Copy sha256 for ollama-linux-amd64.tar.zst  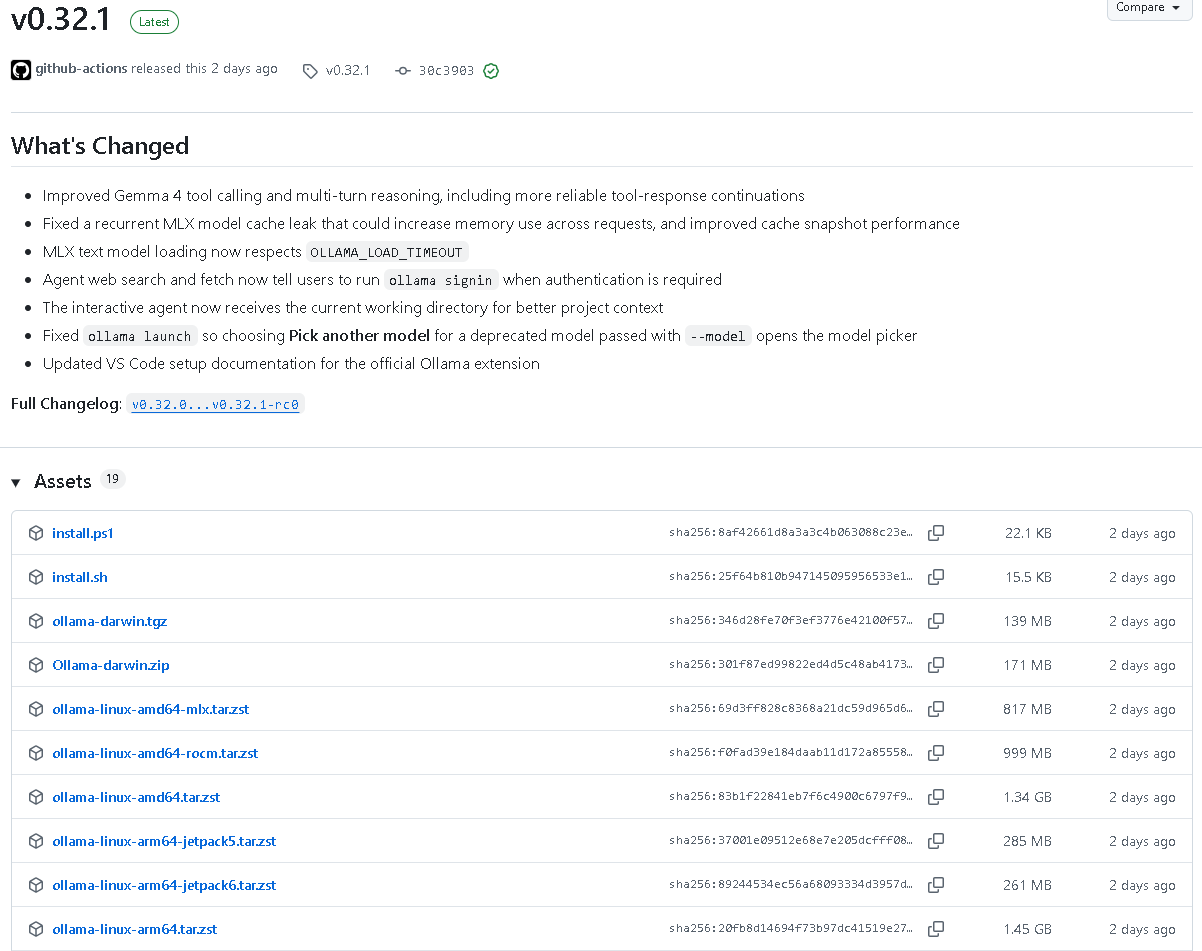(x=936, y=797)
